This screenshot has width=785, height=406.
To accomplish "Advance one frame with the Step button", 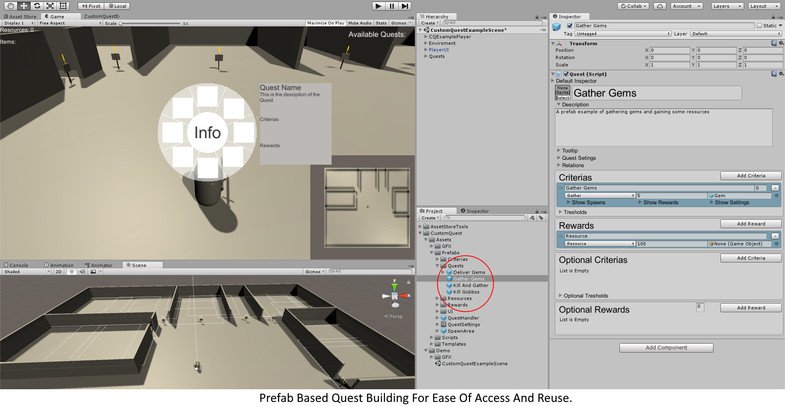I will point(405,6).
